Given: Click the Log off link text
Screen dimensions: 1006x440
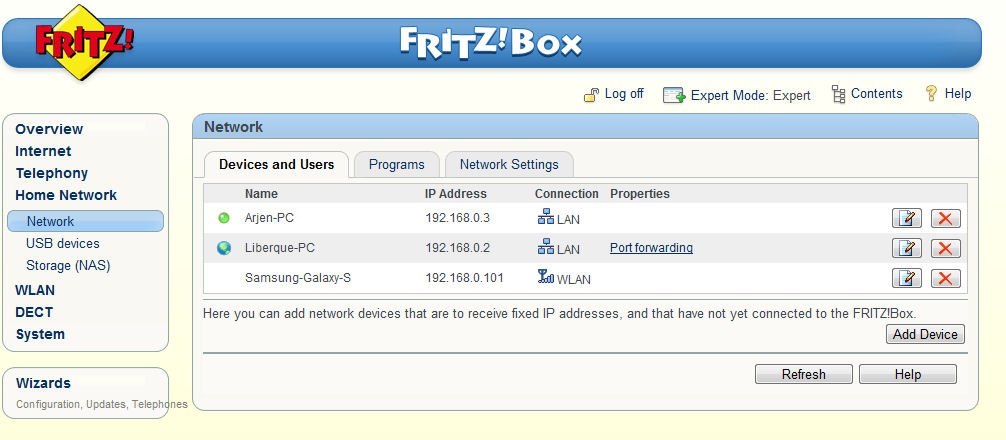Looking at the screenshot, I should [x=624, y=94].
